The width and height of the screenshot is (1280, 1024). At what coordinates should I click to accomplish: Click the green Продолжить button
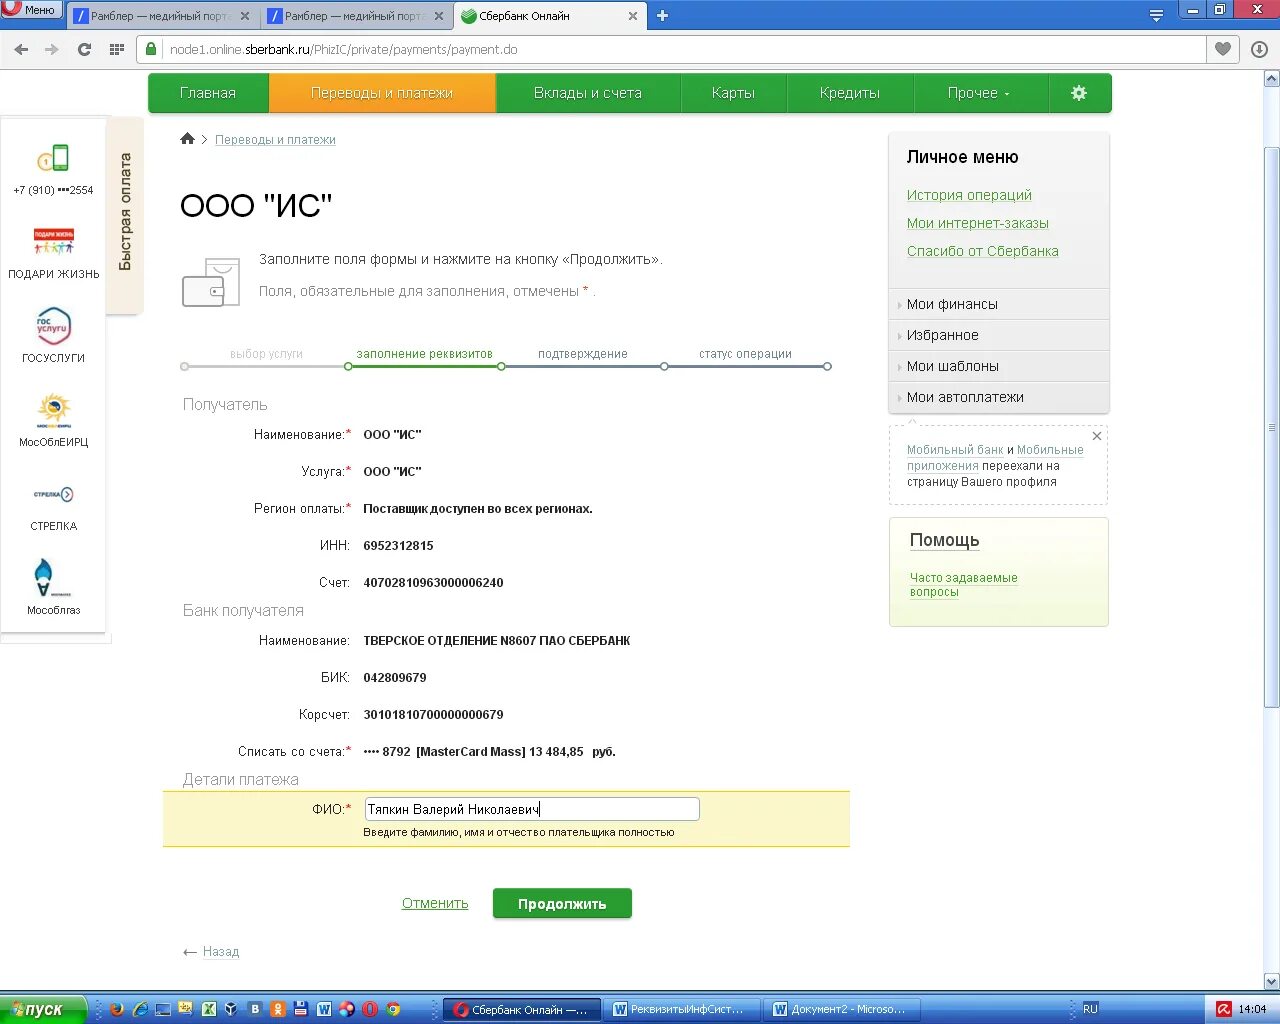click(x=562, y=904)
